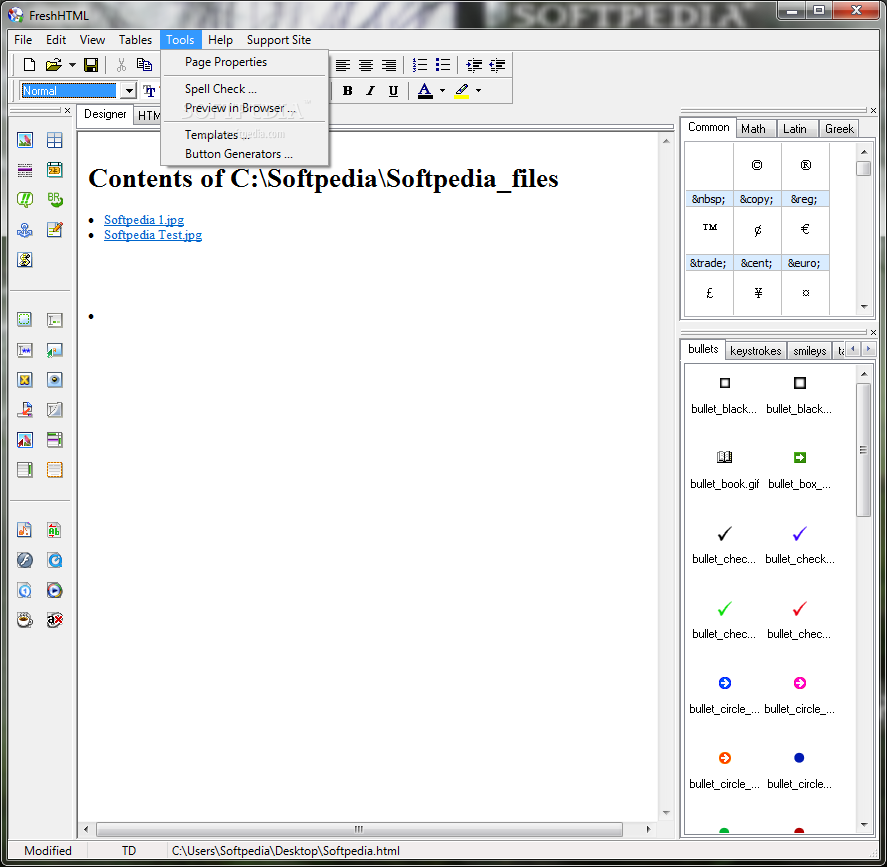This screenshot has width=887, height=867.
Task: Insert line break BR icon
Action: pos(55,200)
